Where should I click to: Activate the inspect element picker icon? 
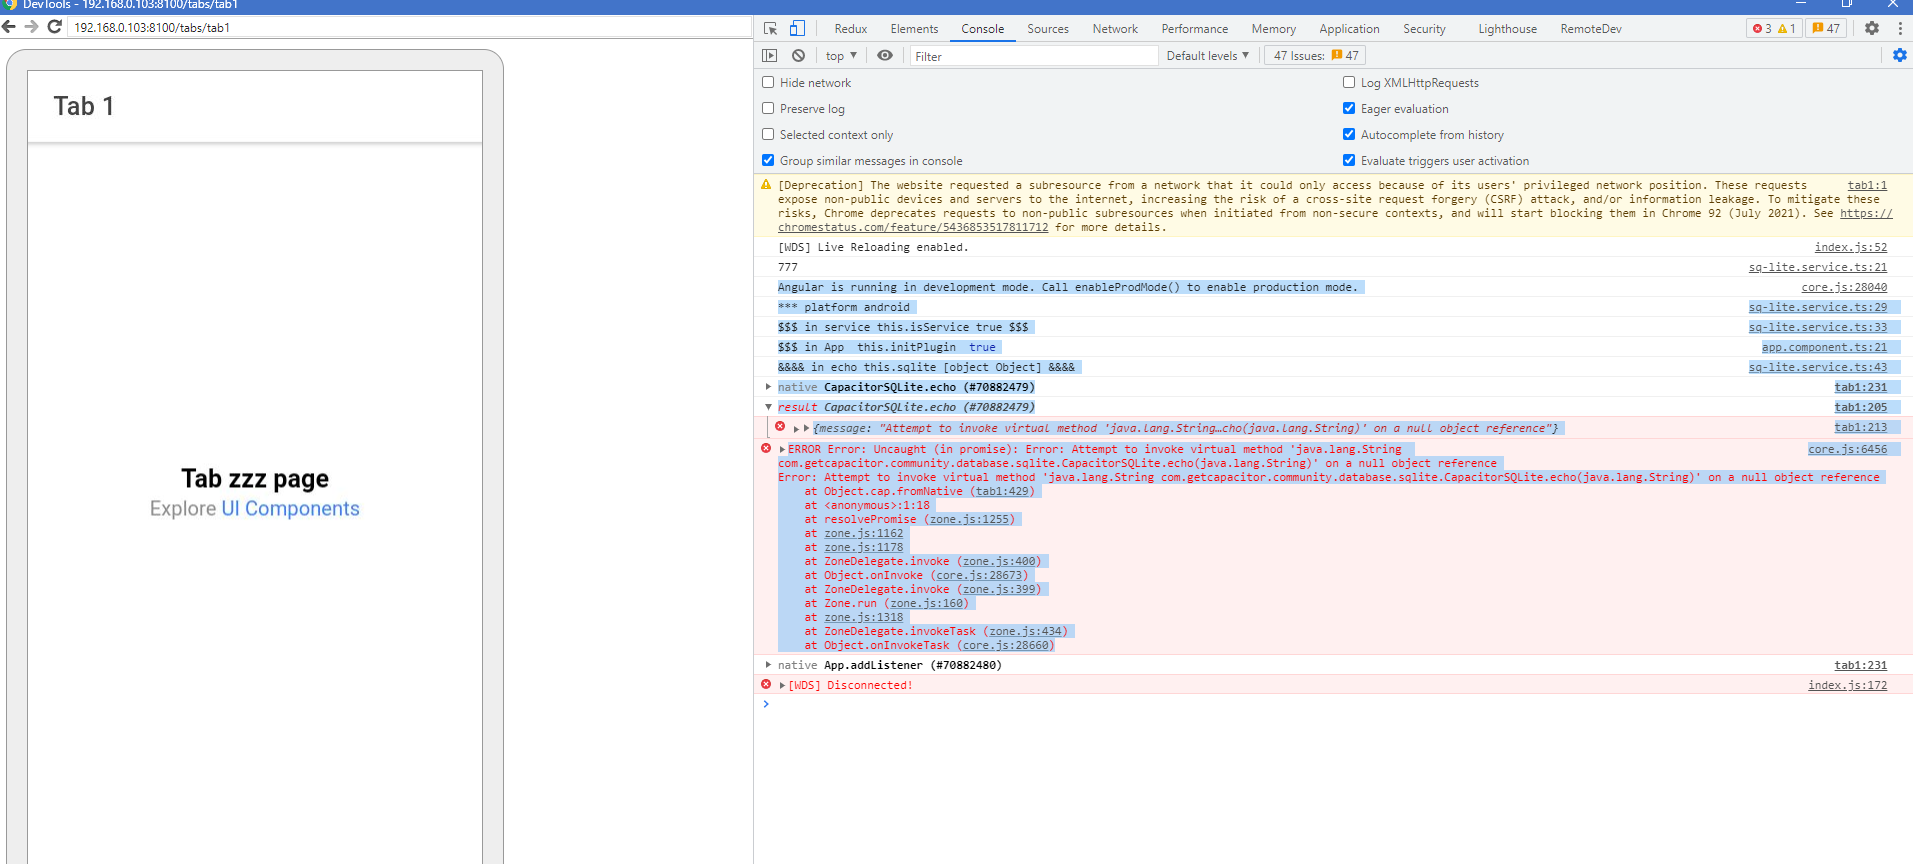pos(771,29)
